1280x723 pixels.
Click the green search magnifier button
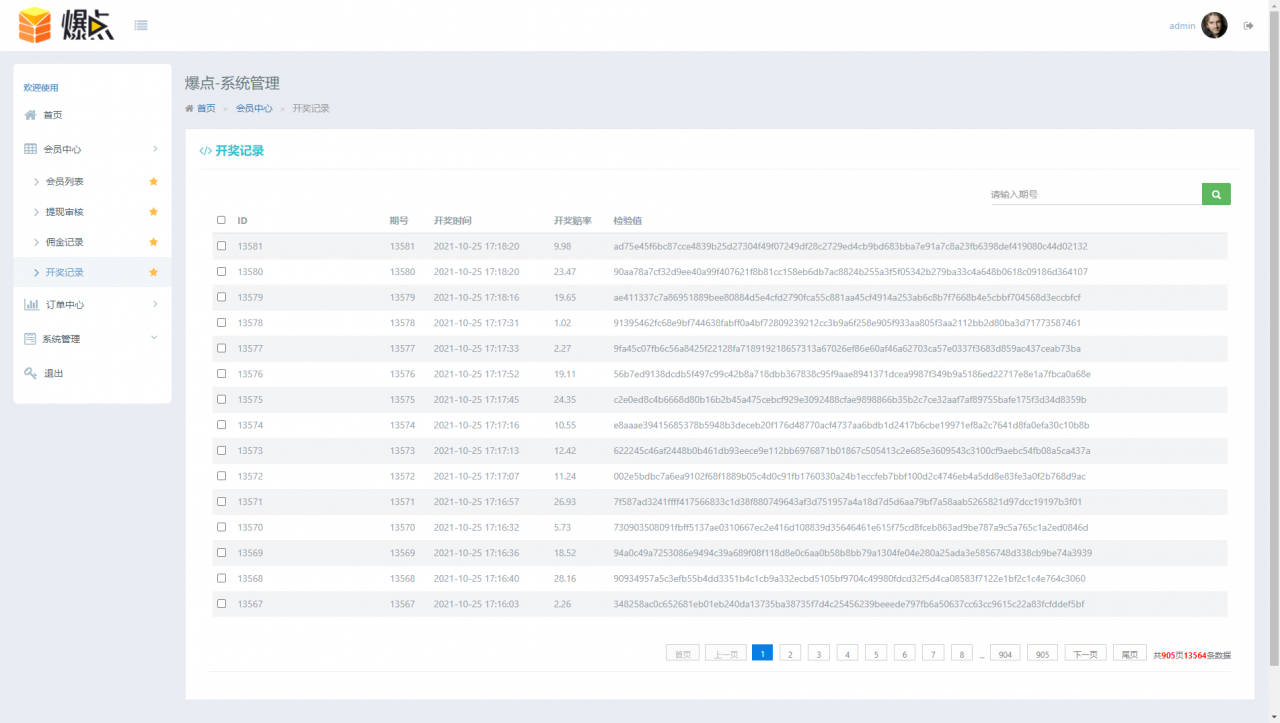[1216, 194]
